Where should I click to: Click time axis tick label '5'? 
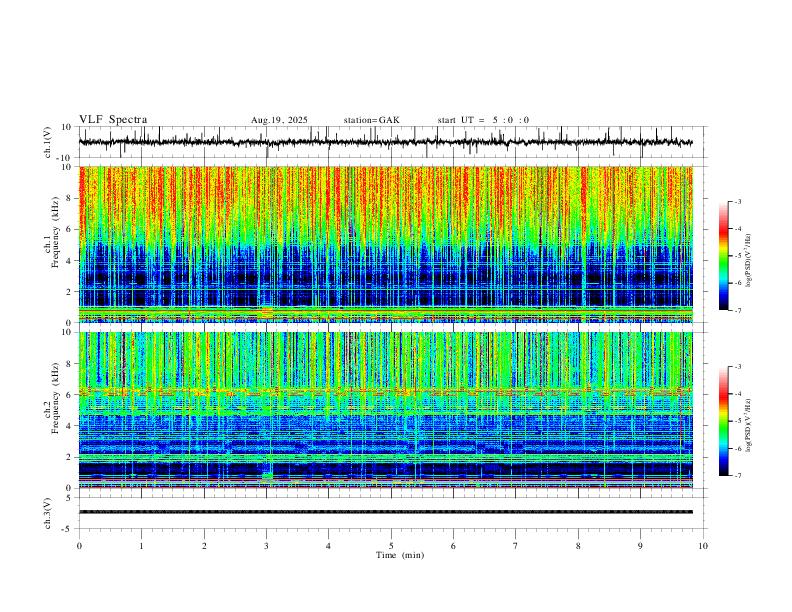tap(391, 546)
